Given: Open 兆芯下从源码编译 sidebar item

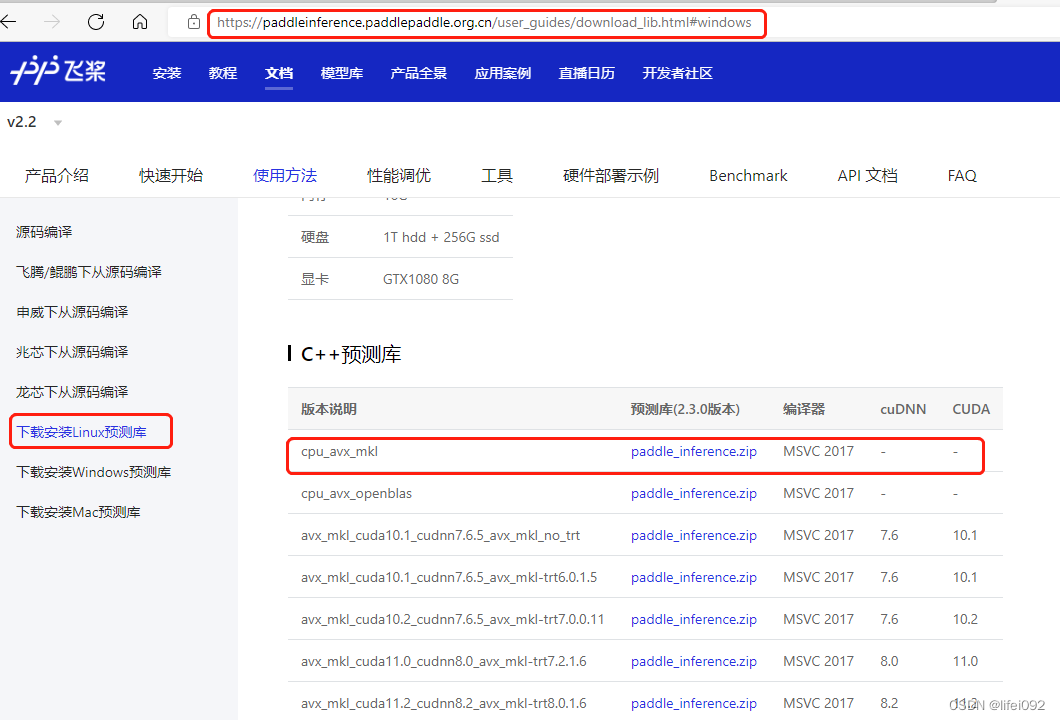Looking at the screenshot, I should pos(72,352).
